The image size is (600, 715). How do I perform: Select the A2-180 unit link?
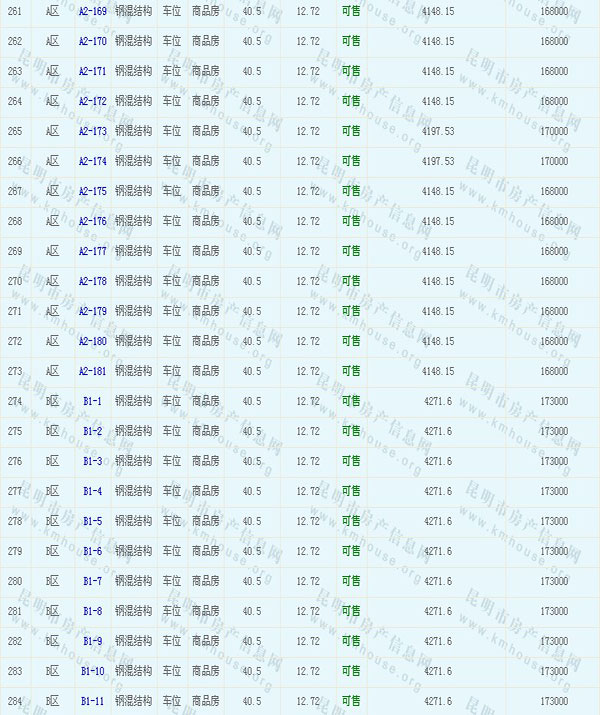92,341
